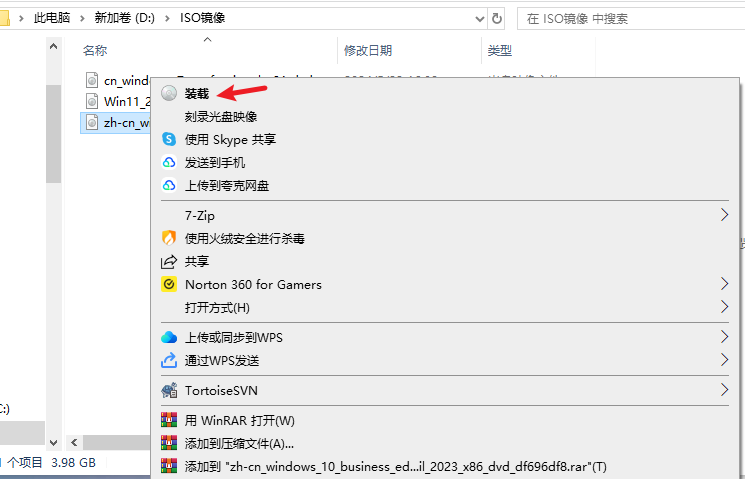The height and width of the screenshot is (479, 745).
Task: Sort by the 类型 column header
Action: [499, 50]
